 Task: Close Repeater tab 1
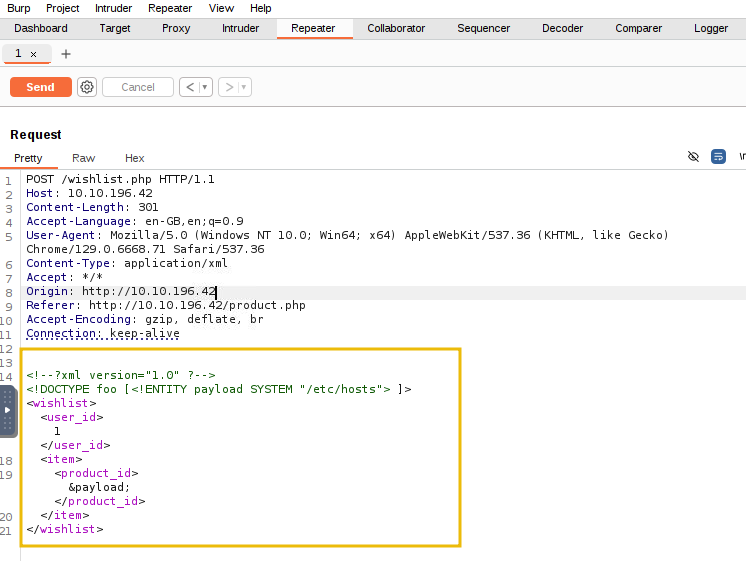pos(33,54)
